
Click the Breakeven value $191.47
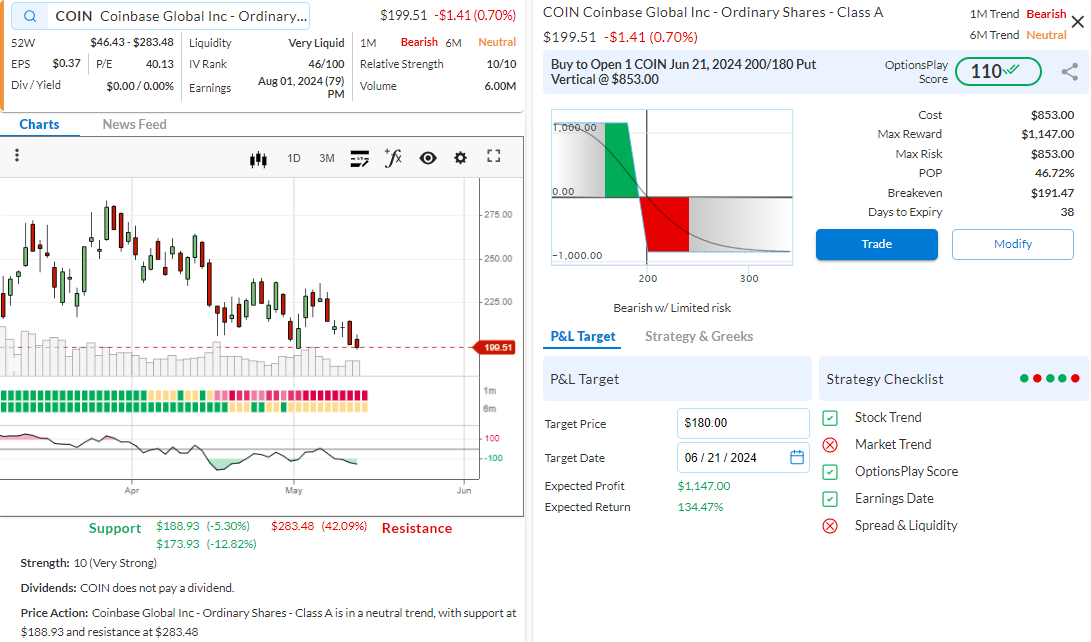(1052, 193)
